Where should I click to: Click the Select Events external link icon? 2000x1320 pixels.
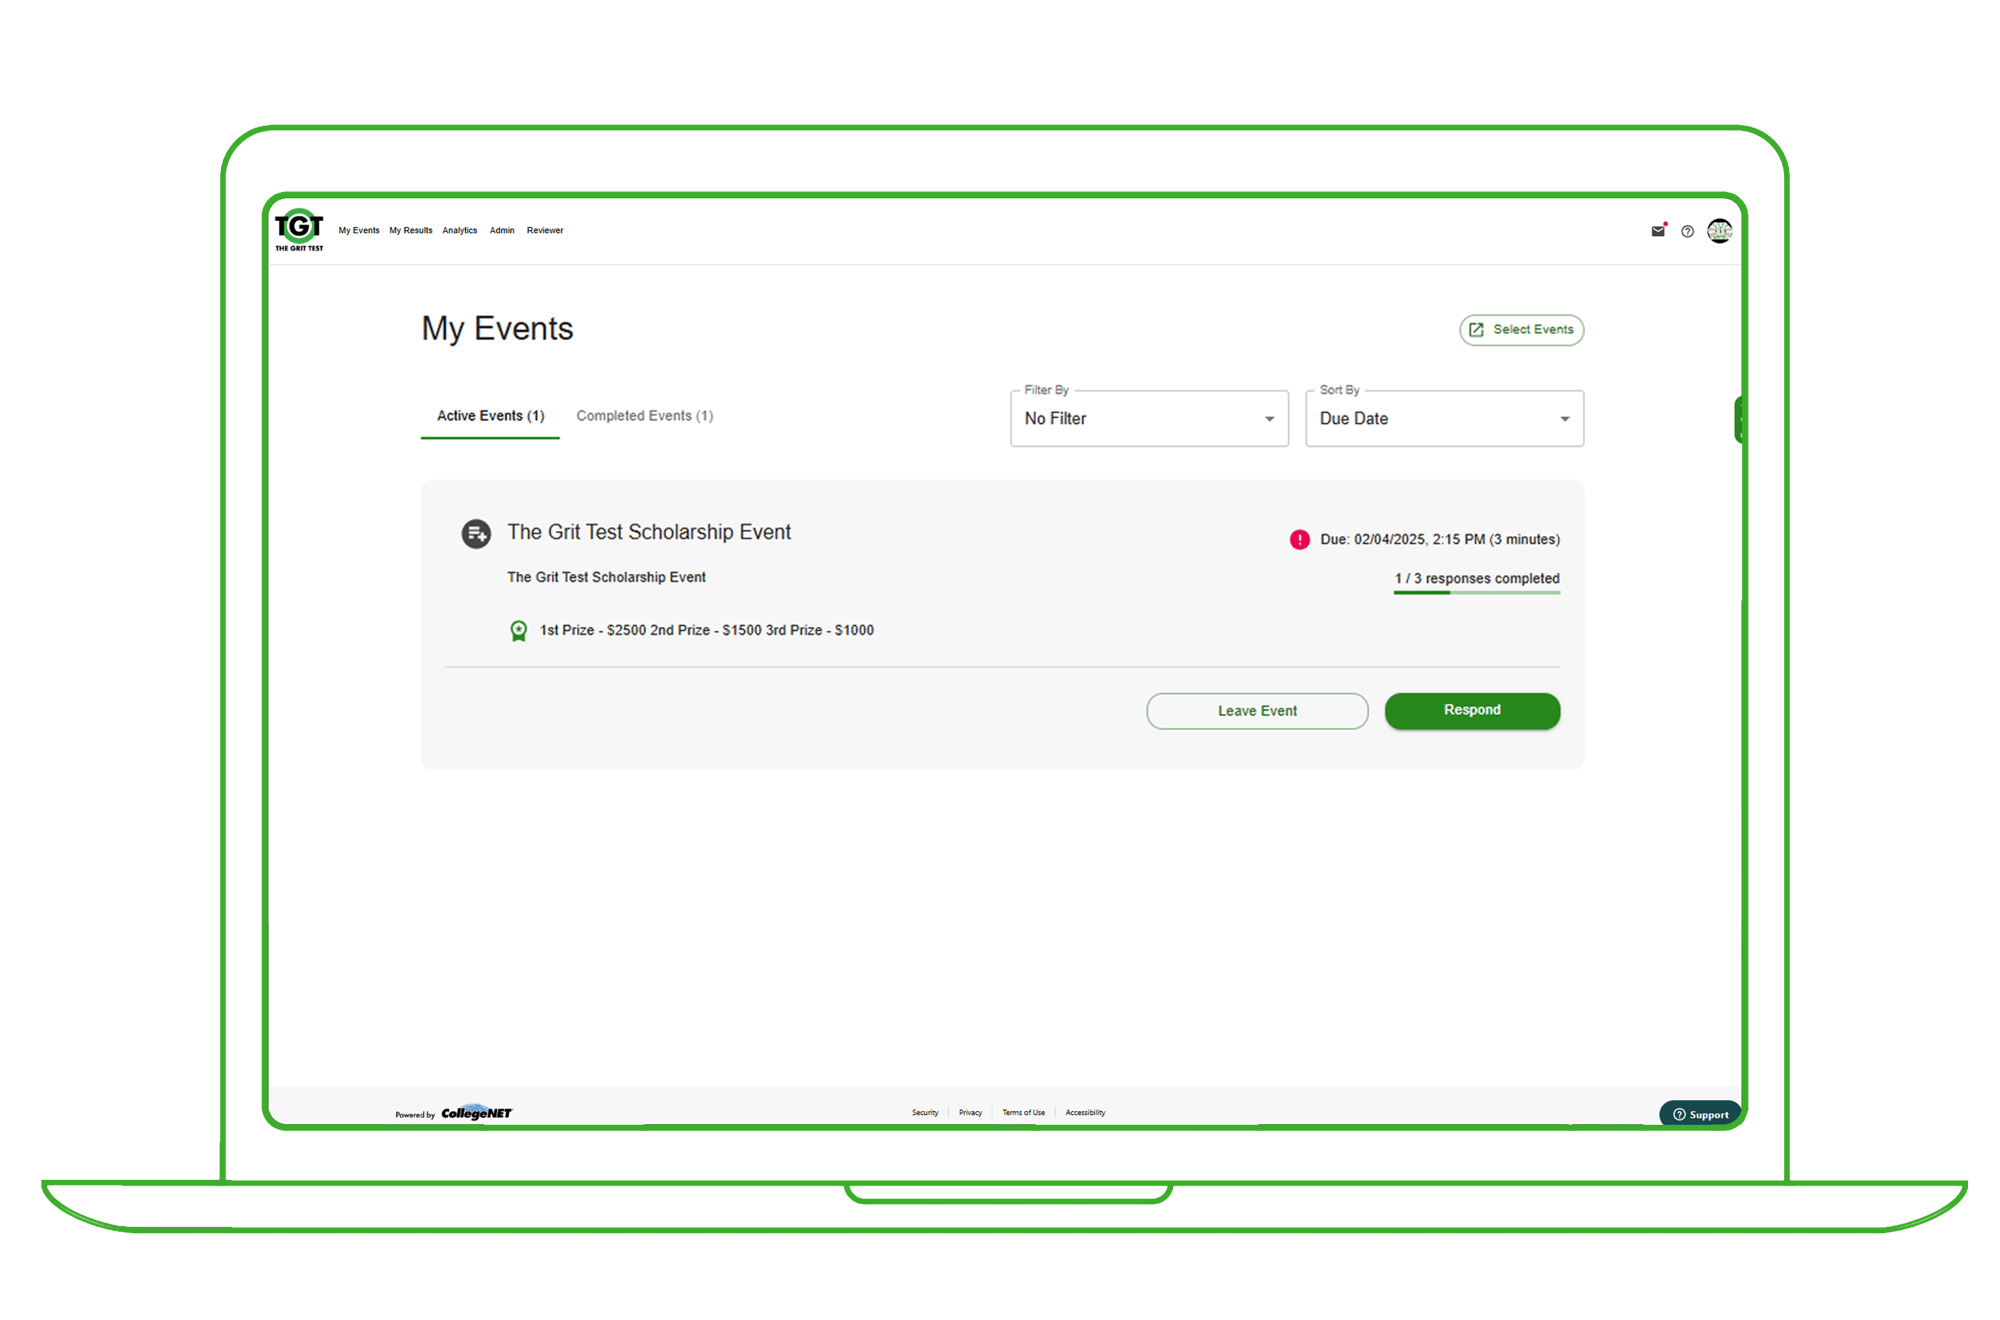[1474, 329]
